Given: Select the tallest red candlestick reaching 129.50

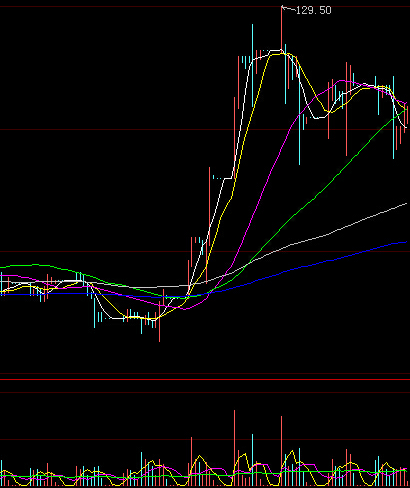Looking at the screenshot, I should point(282,28).
